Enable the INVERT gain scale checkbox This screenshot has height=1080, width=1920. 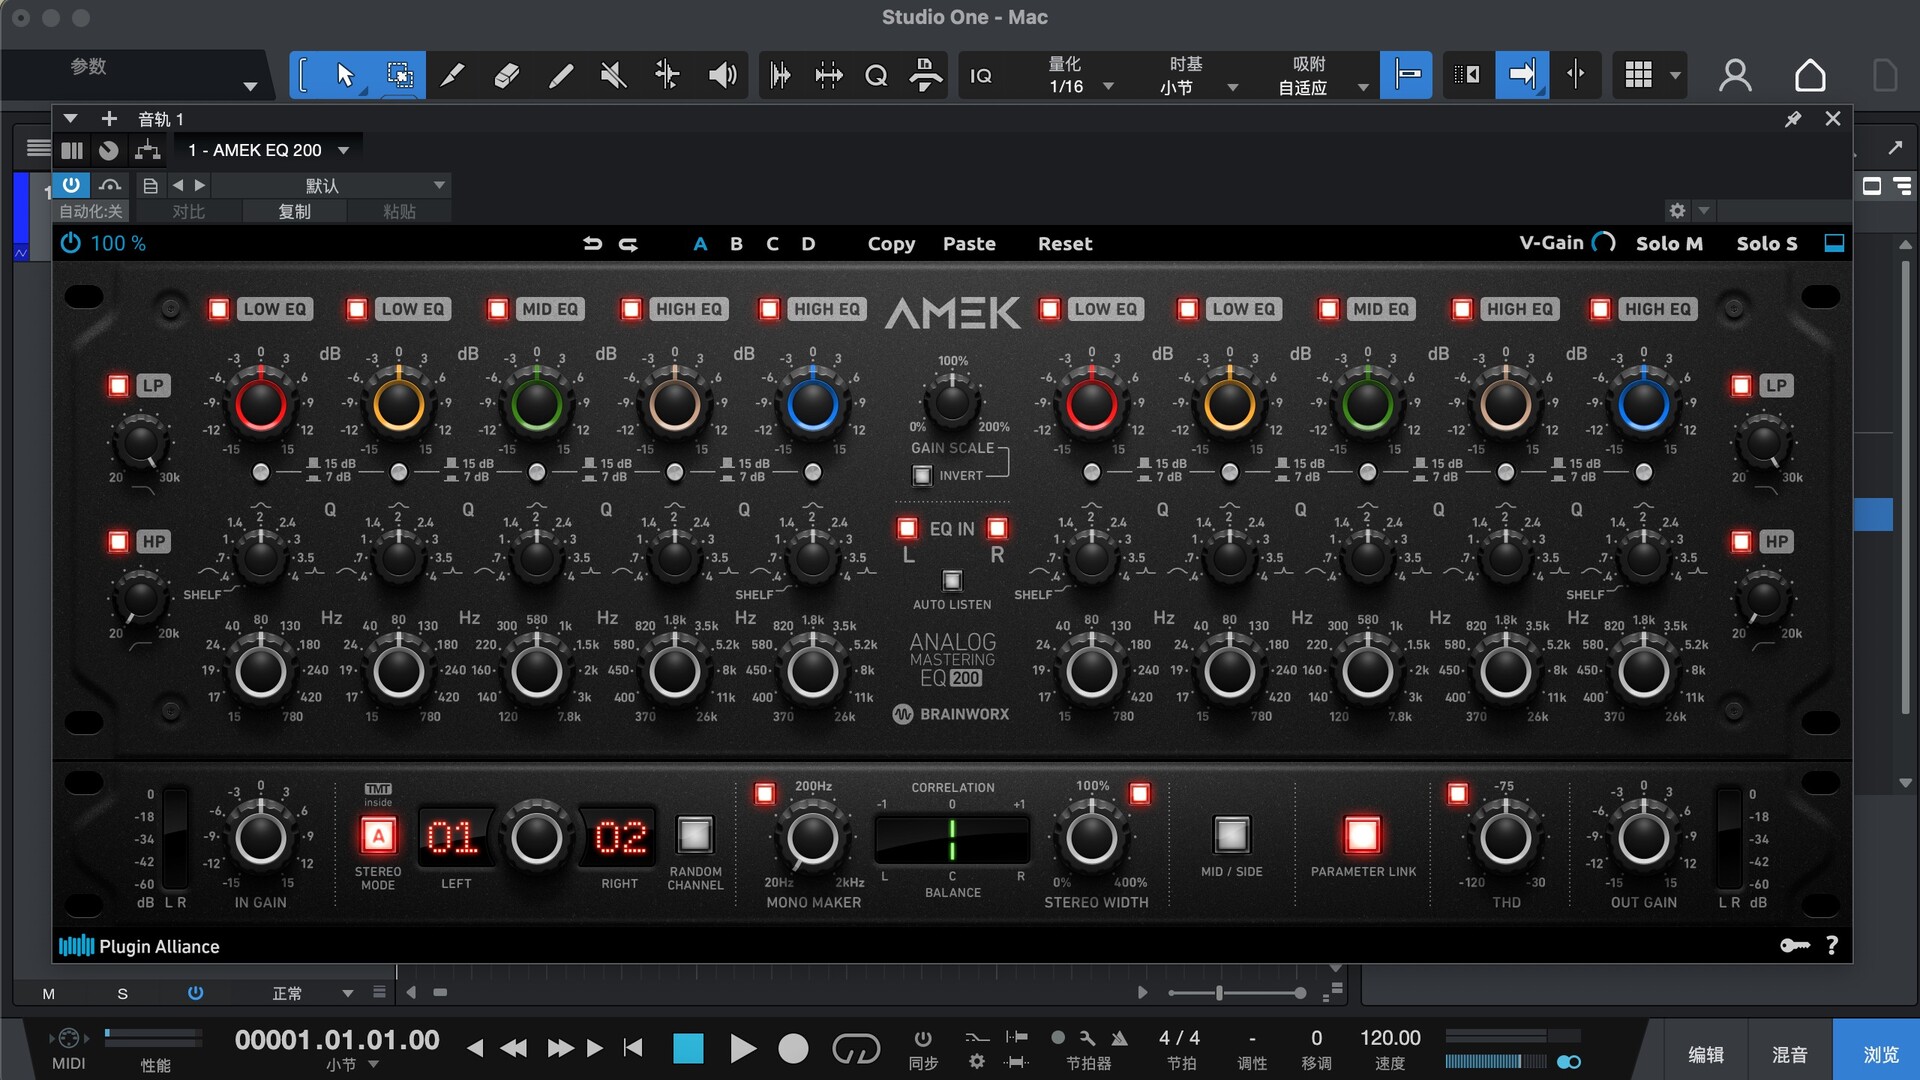point(922,476)
